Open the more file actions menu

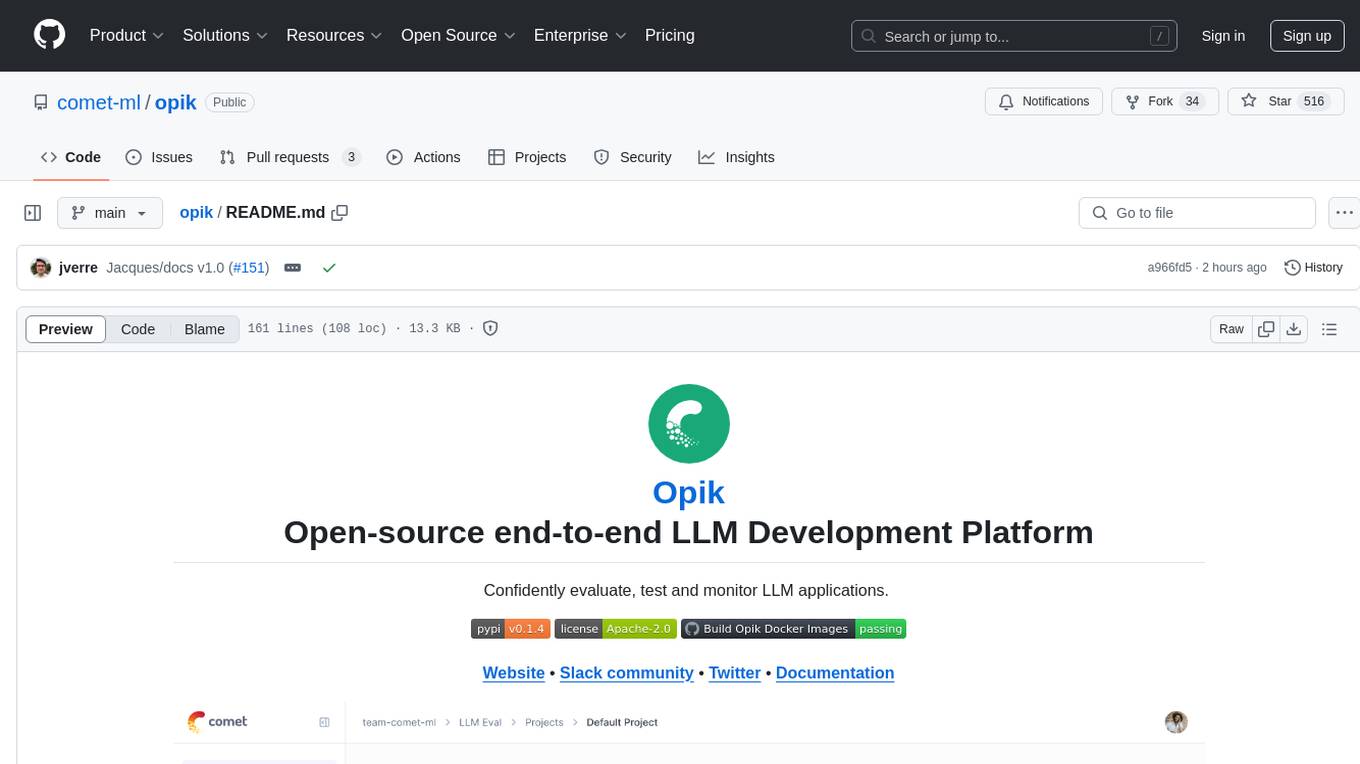[1344, 213]
